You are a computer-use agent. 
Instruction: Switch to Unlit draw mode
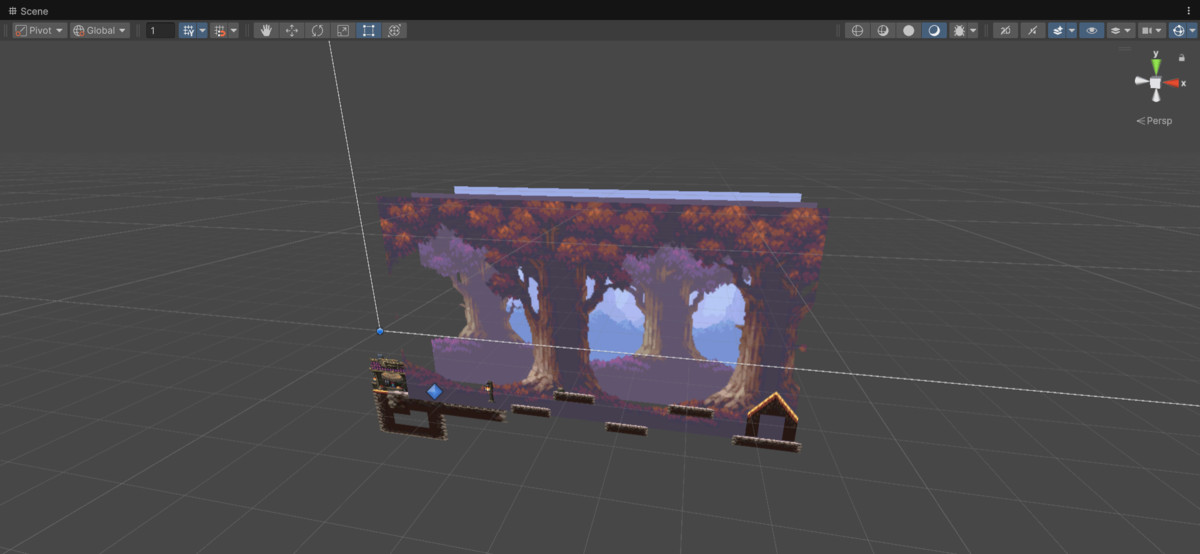point(909,30)
